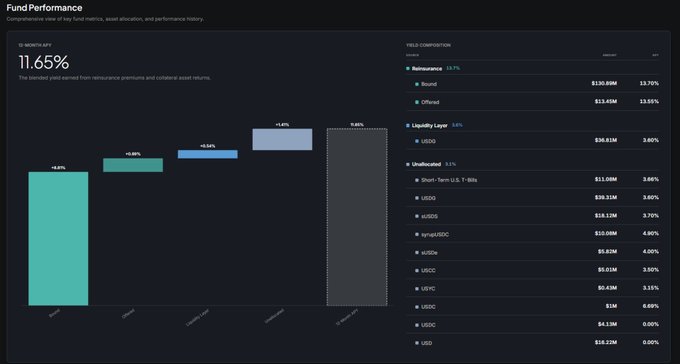Screen dimensions: 680x364
Task: Click the Offered bar in the waterfall chart
Action: 133,165
